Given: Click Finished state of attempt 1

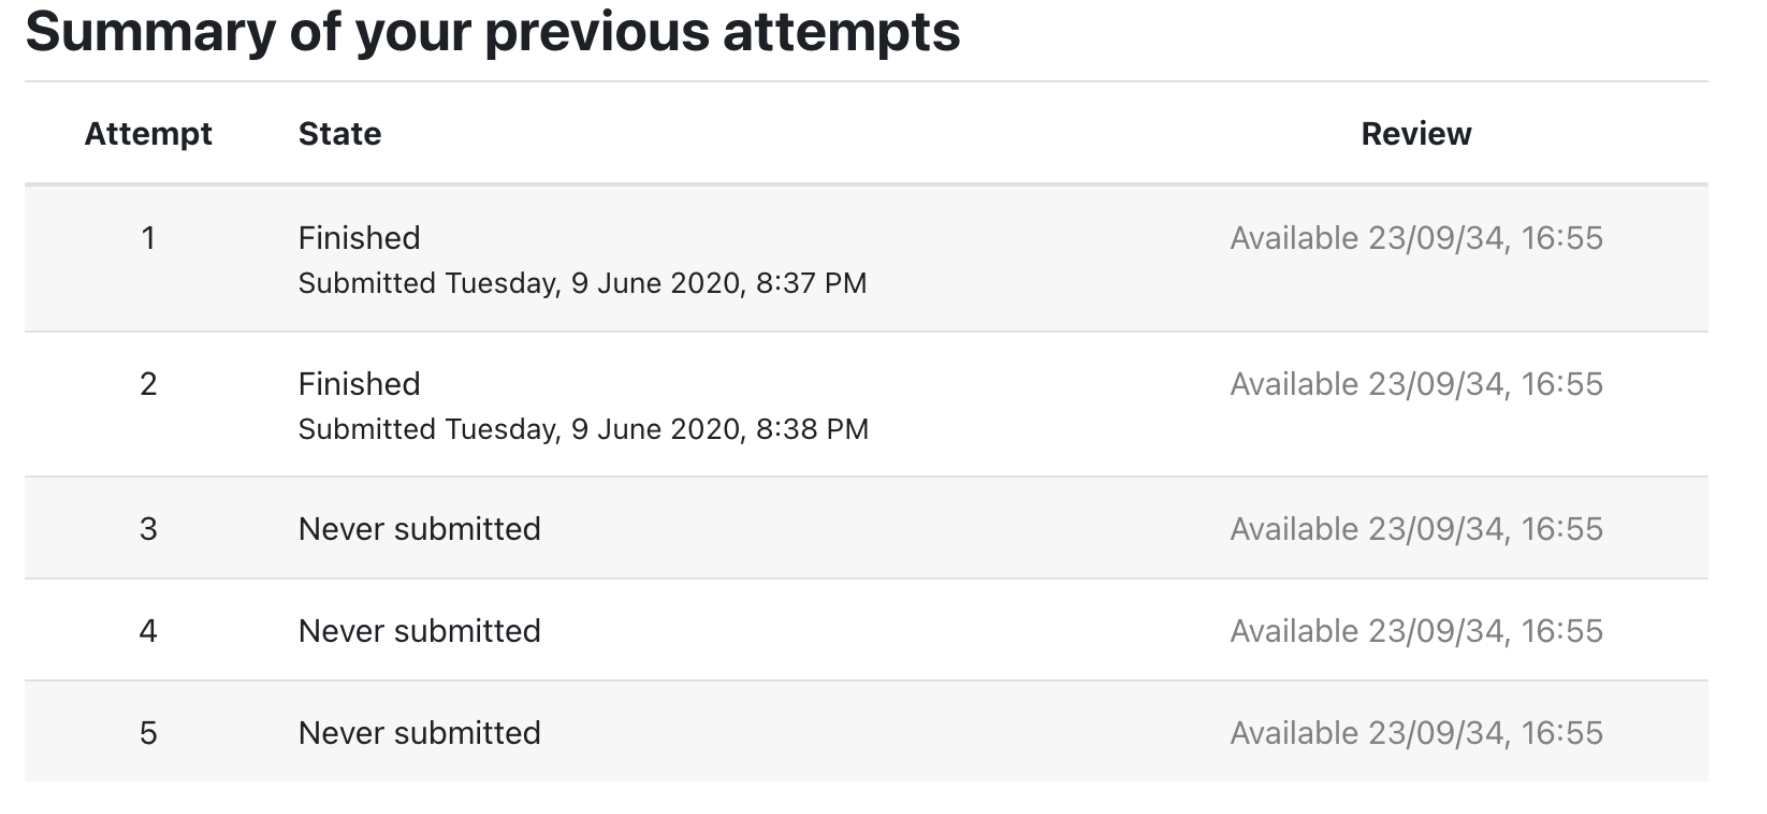Looking at the screenshot, I should pos(359,238).
